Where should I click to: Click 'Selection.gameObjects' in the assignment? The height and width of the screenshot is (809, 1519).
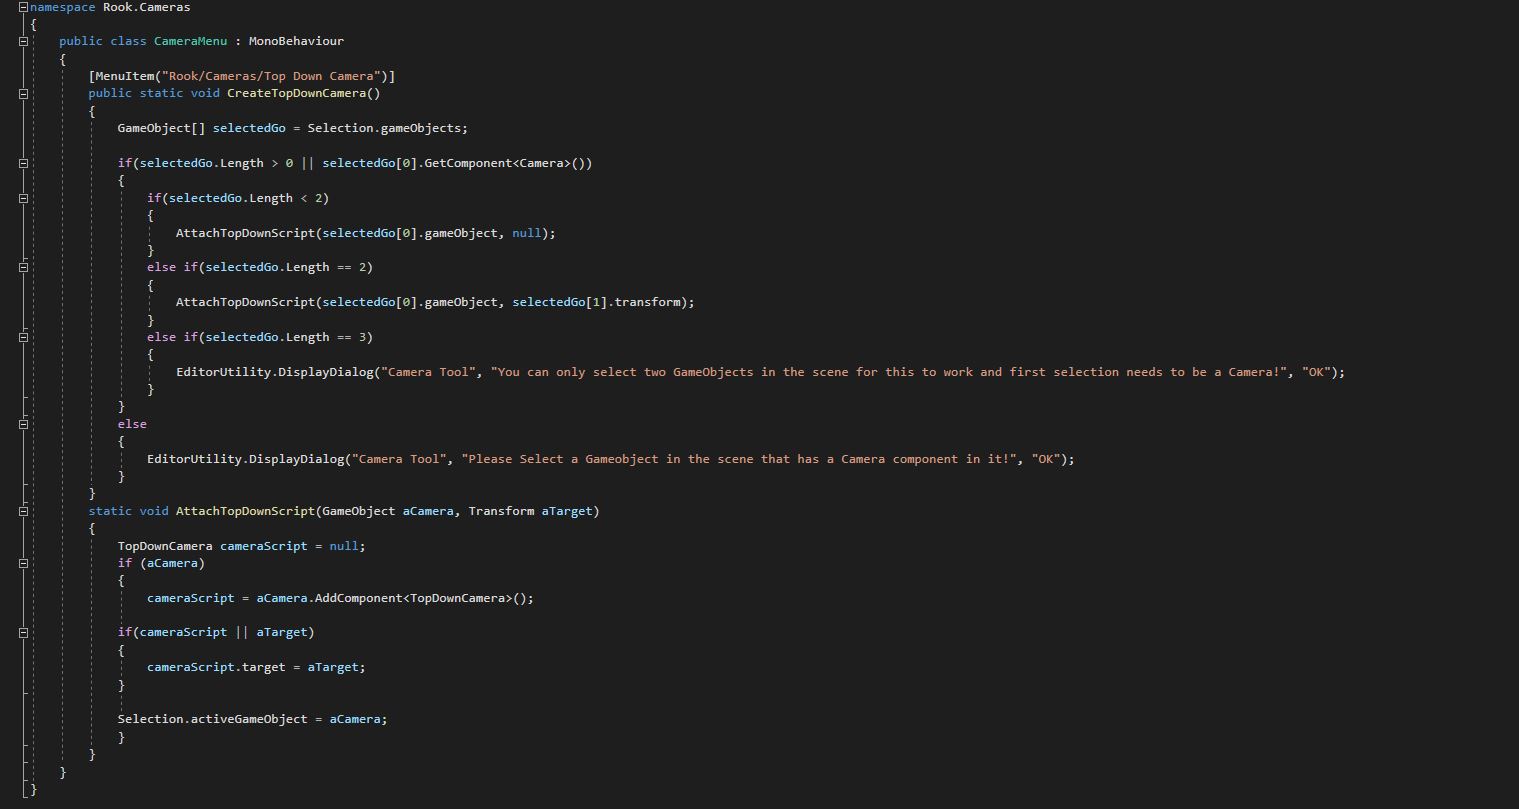click(x=384, y=128)
